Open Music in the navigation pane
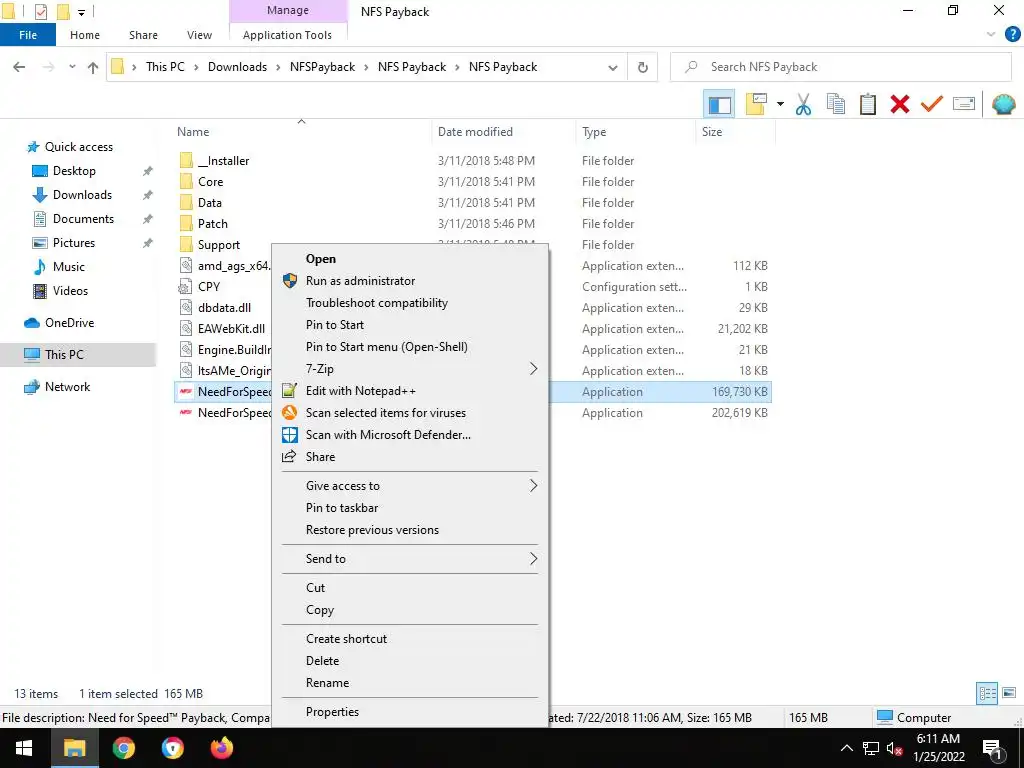This screenshot has height=768, width=1024. [x=69, y=267]
